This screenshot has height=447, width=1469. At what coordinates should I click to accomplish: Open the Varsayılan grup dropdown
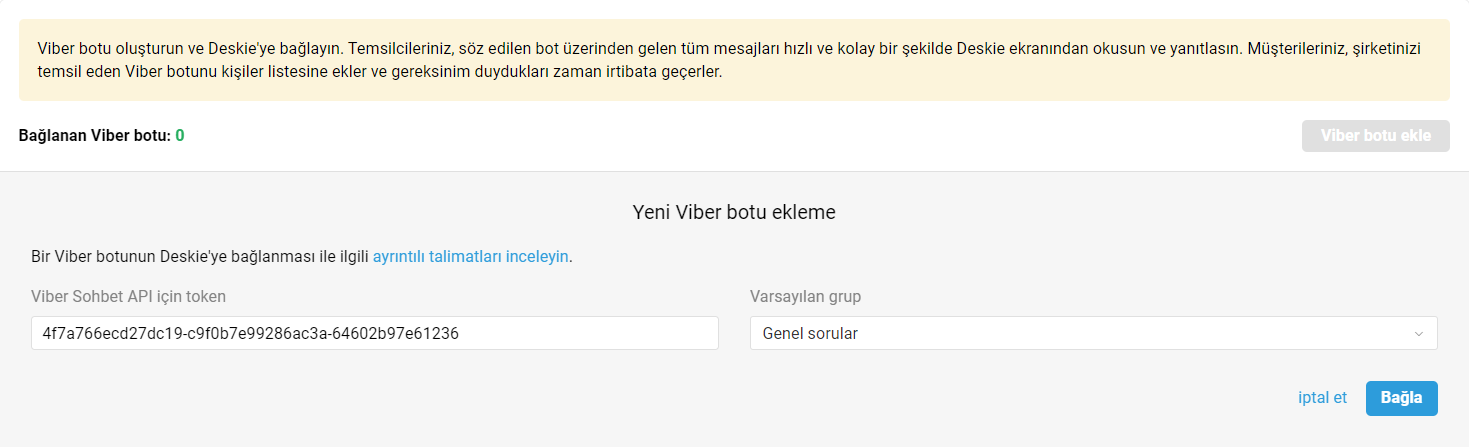pos(1094,333)
